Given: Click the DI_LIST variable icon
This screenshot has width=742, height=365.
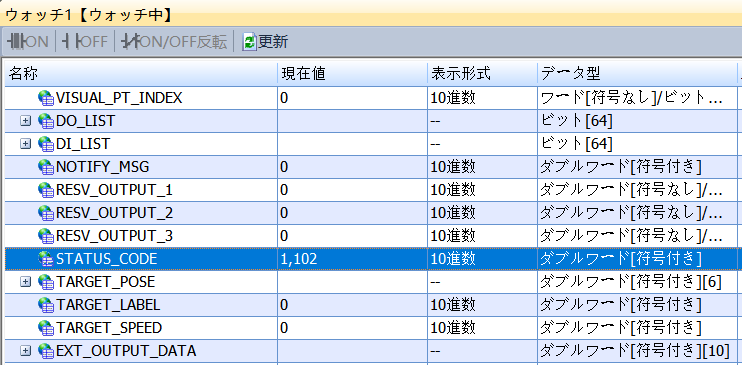Looking at the screenshot, I should (x=46, y=144).
